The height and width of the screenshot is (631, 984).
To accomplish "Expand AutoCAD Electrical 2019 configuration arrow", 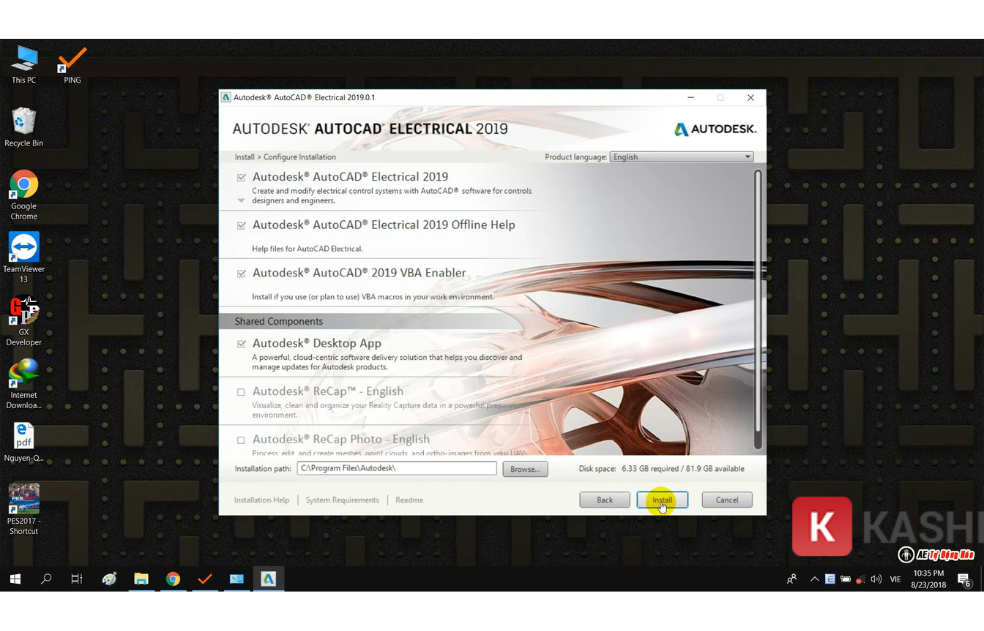I will click(x=241, y=201).
